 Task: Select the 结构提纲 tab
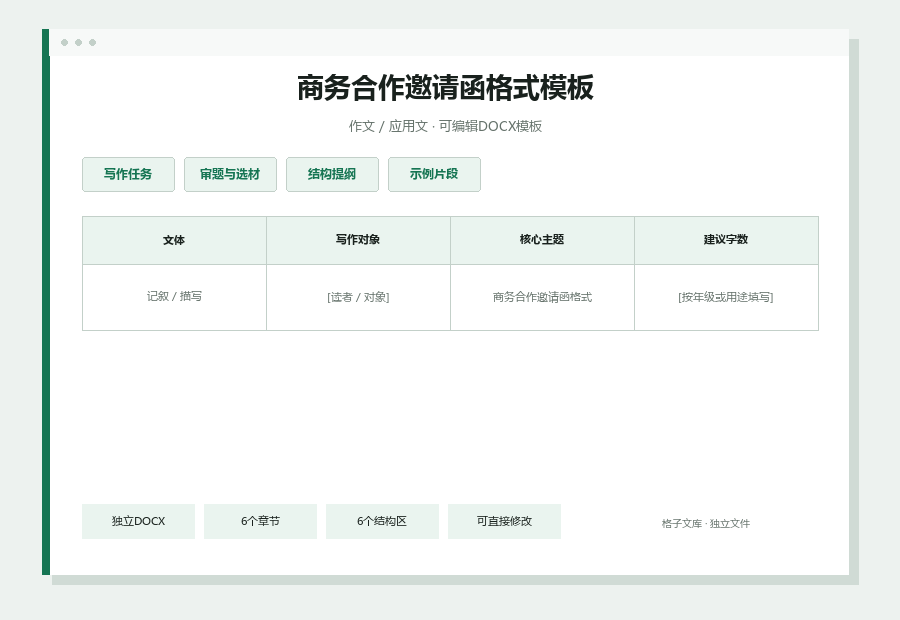[332, 175]
